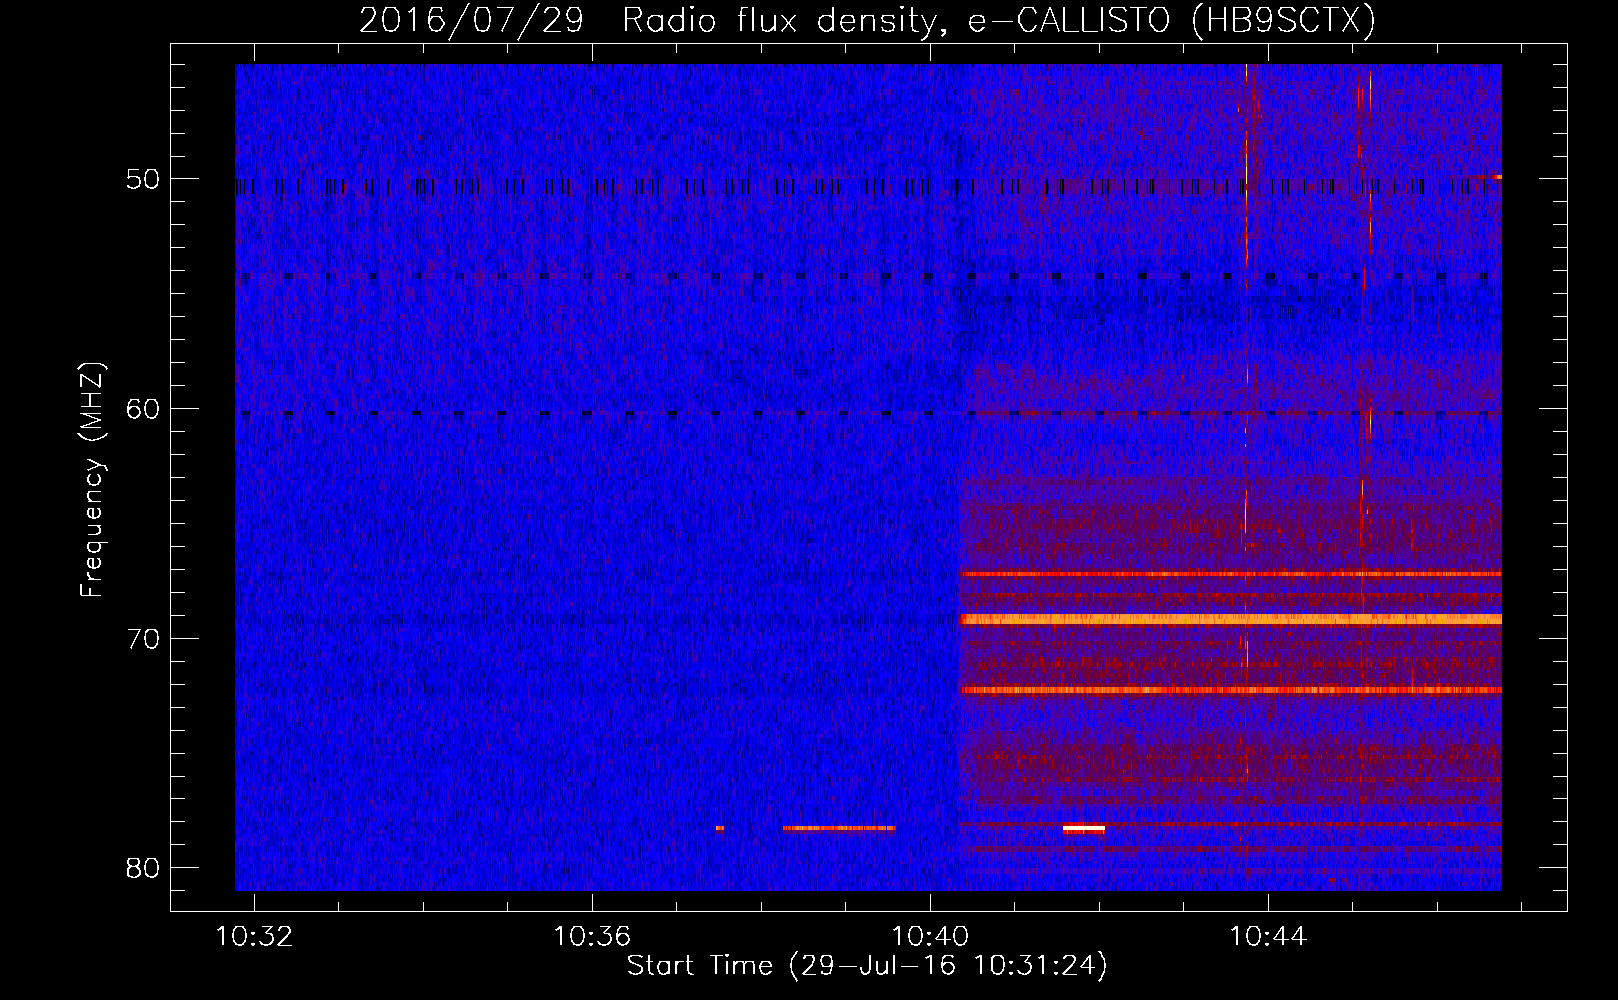Click the '50' frequency tick label

click(x=144, y=179)
